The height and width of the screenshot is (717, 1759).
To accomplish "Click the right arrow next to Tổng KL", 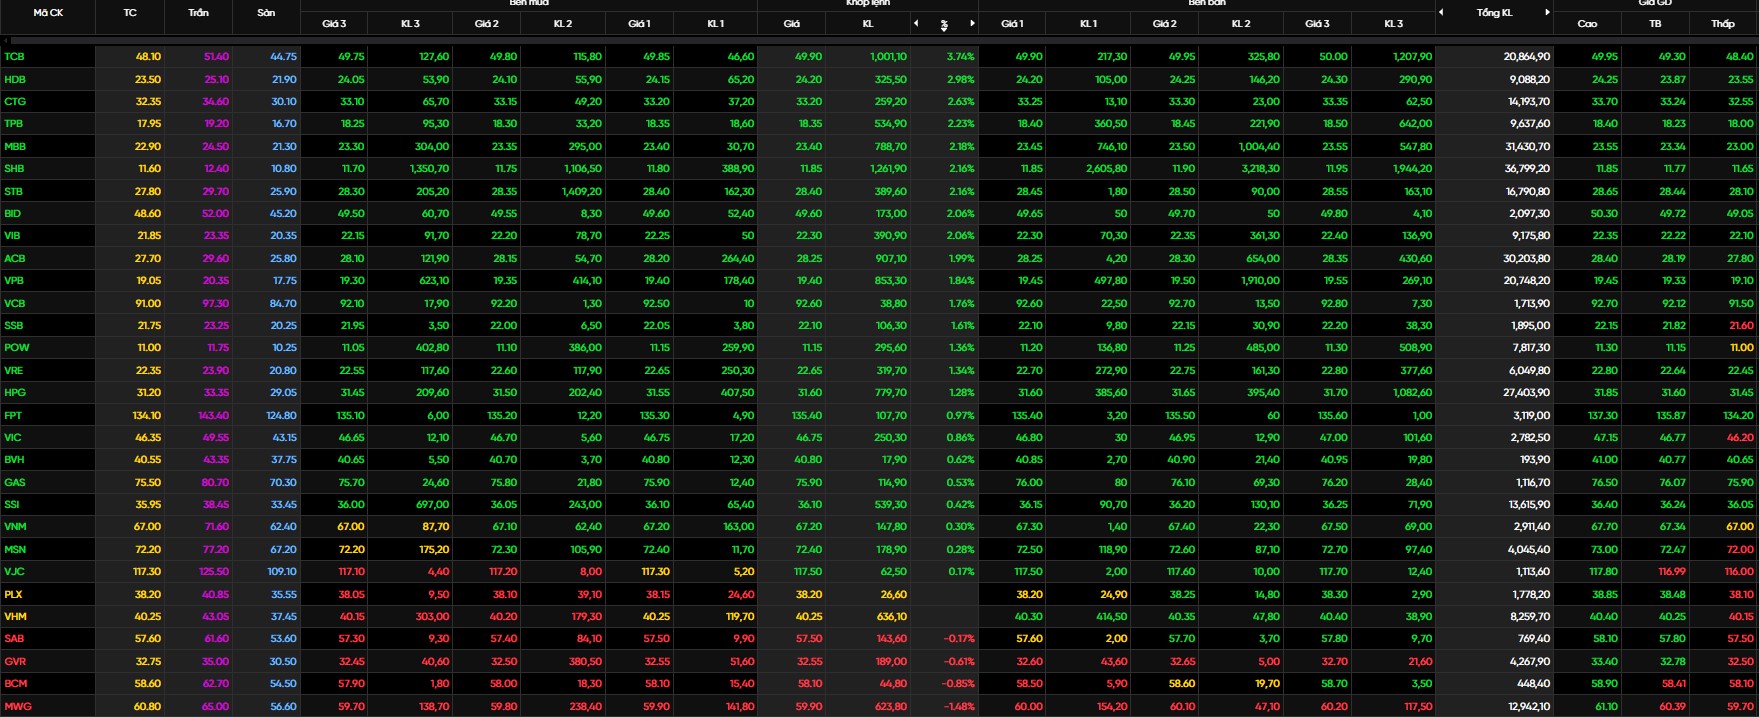I will (x=1547, y=12).
